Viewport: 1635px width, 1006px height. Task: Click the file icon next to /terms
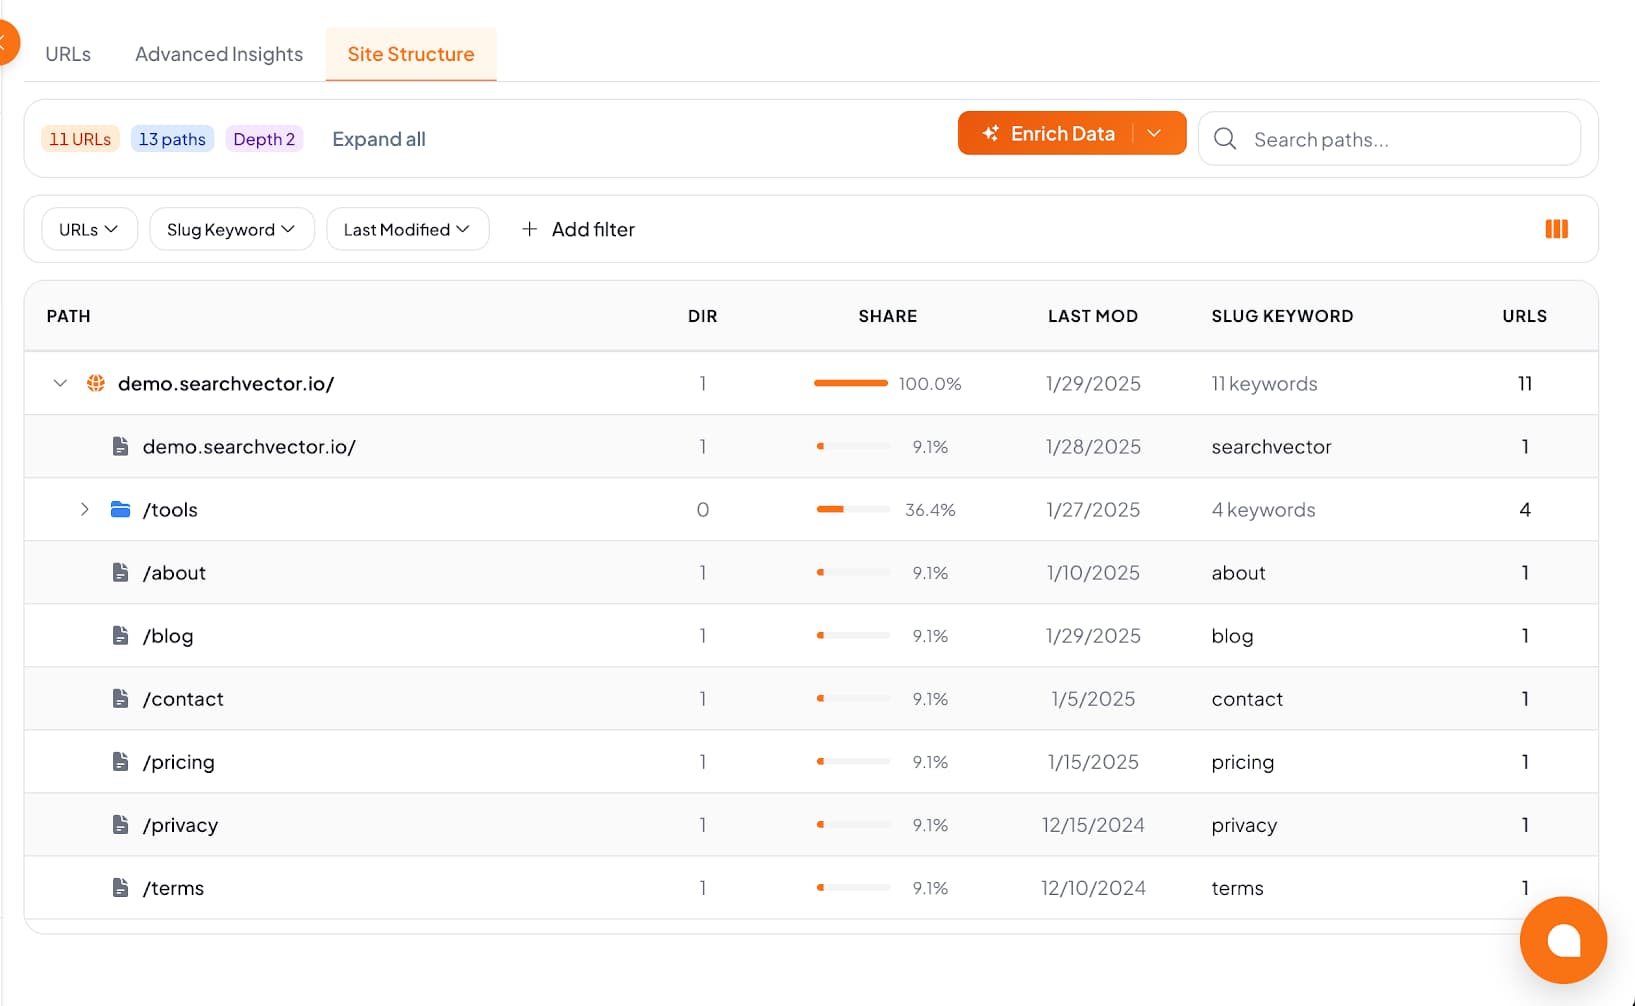120,887
